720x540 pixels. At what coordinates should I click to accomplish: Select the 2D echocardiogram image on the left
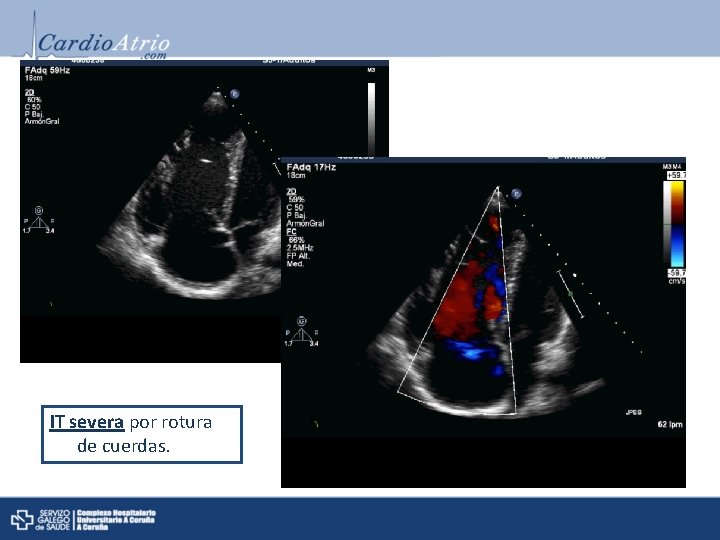click(x=151, y=211)
